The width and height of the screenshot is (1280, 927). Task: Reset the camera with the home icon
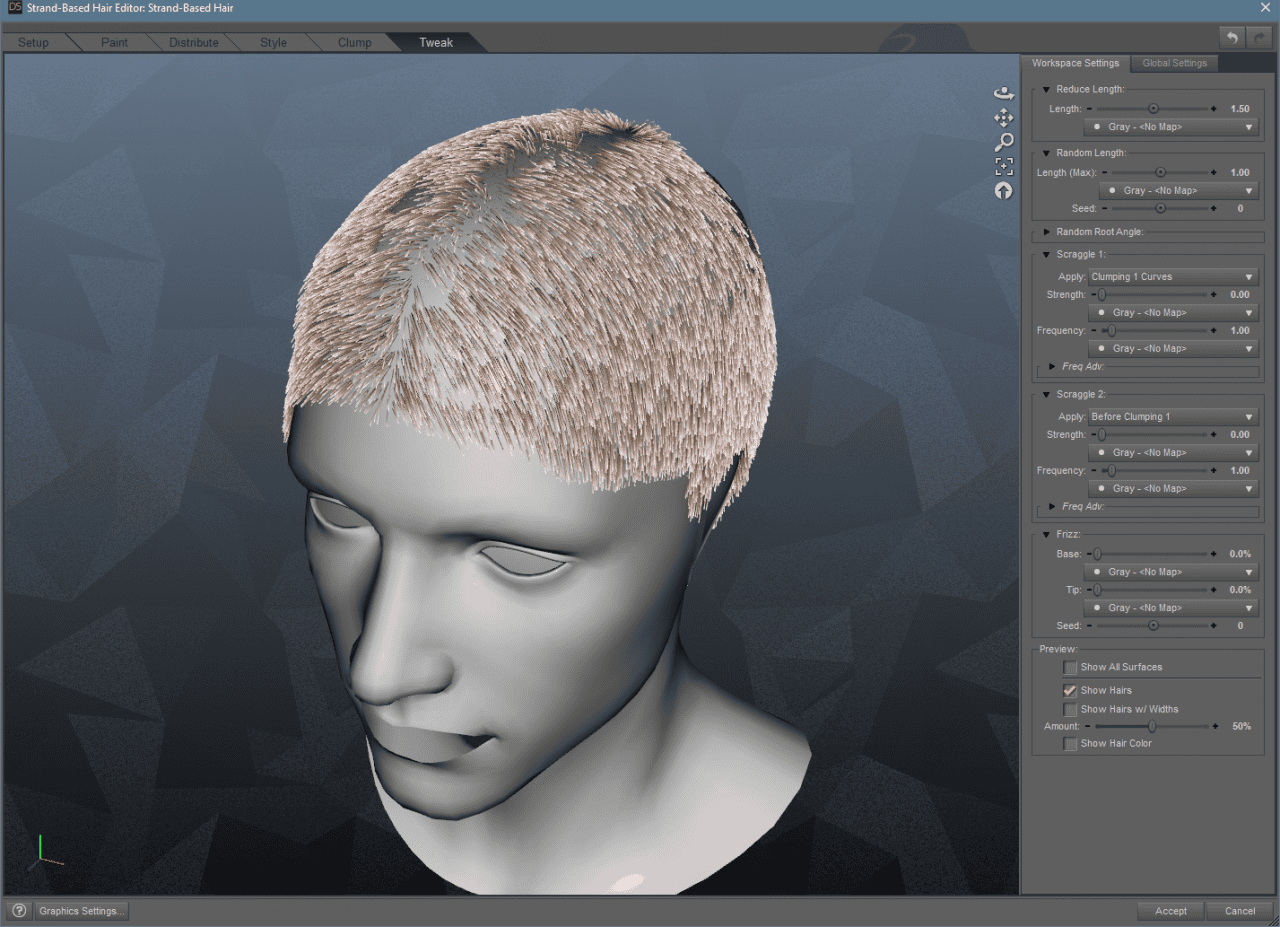coord(1003,190)
